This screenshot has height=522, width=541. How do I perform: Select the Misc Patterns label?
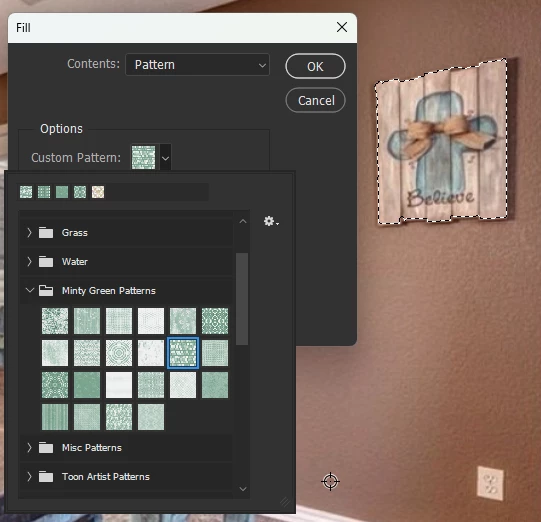(92, 448)
